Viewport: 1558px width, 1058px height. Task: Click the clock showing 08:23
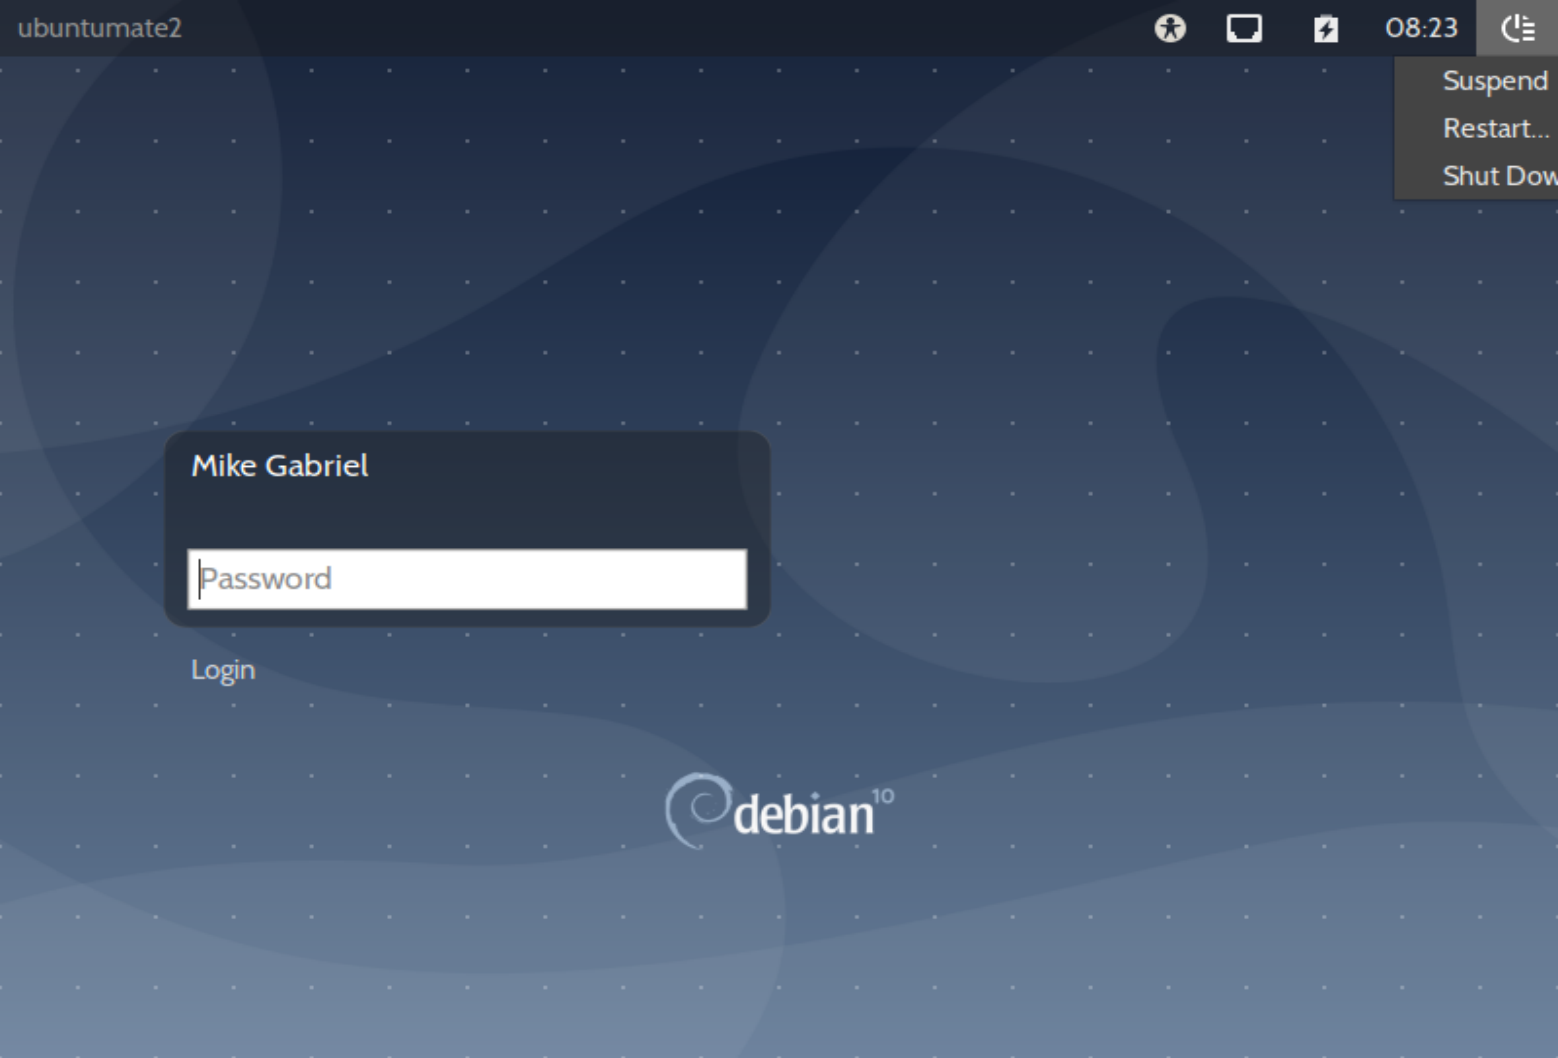[x=1421, y=28]
